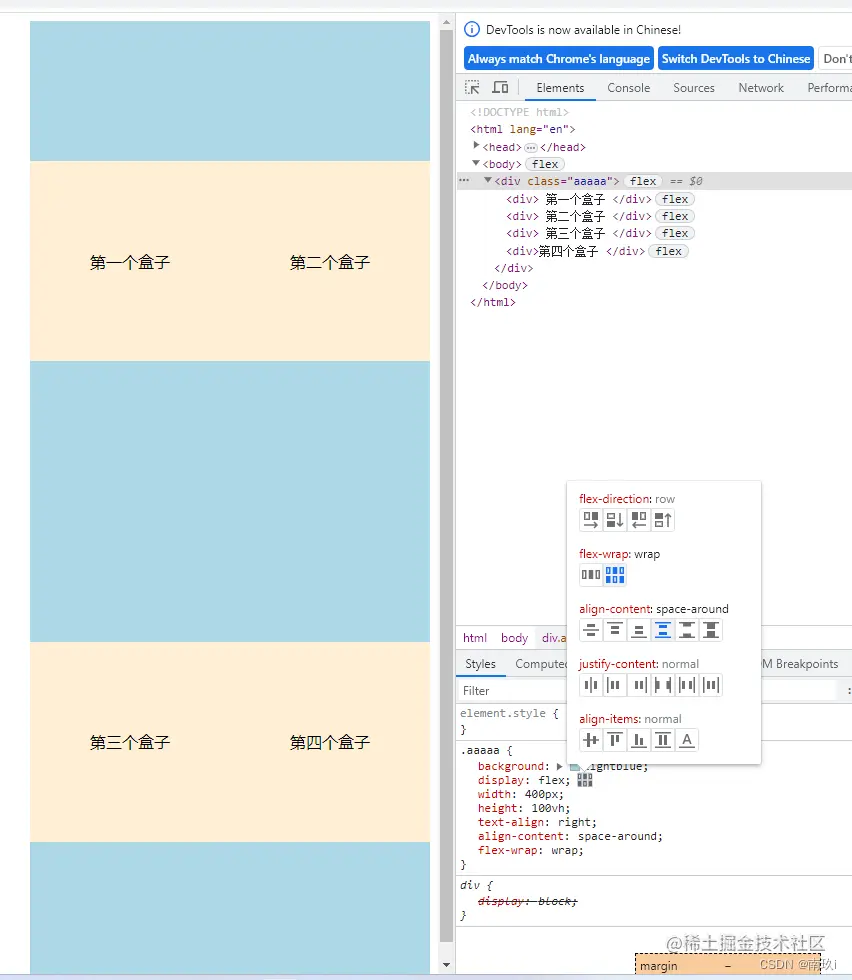This screenshot has height=980, width=852.
Task: Select the align-content flex-end icon
Action: click(x=638, y=630)
